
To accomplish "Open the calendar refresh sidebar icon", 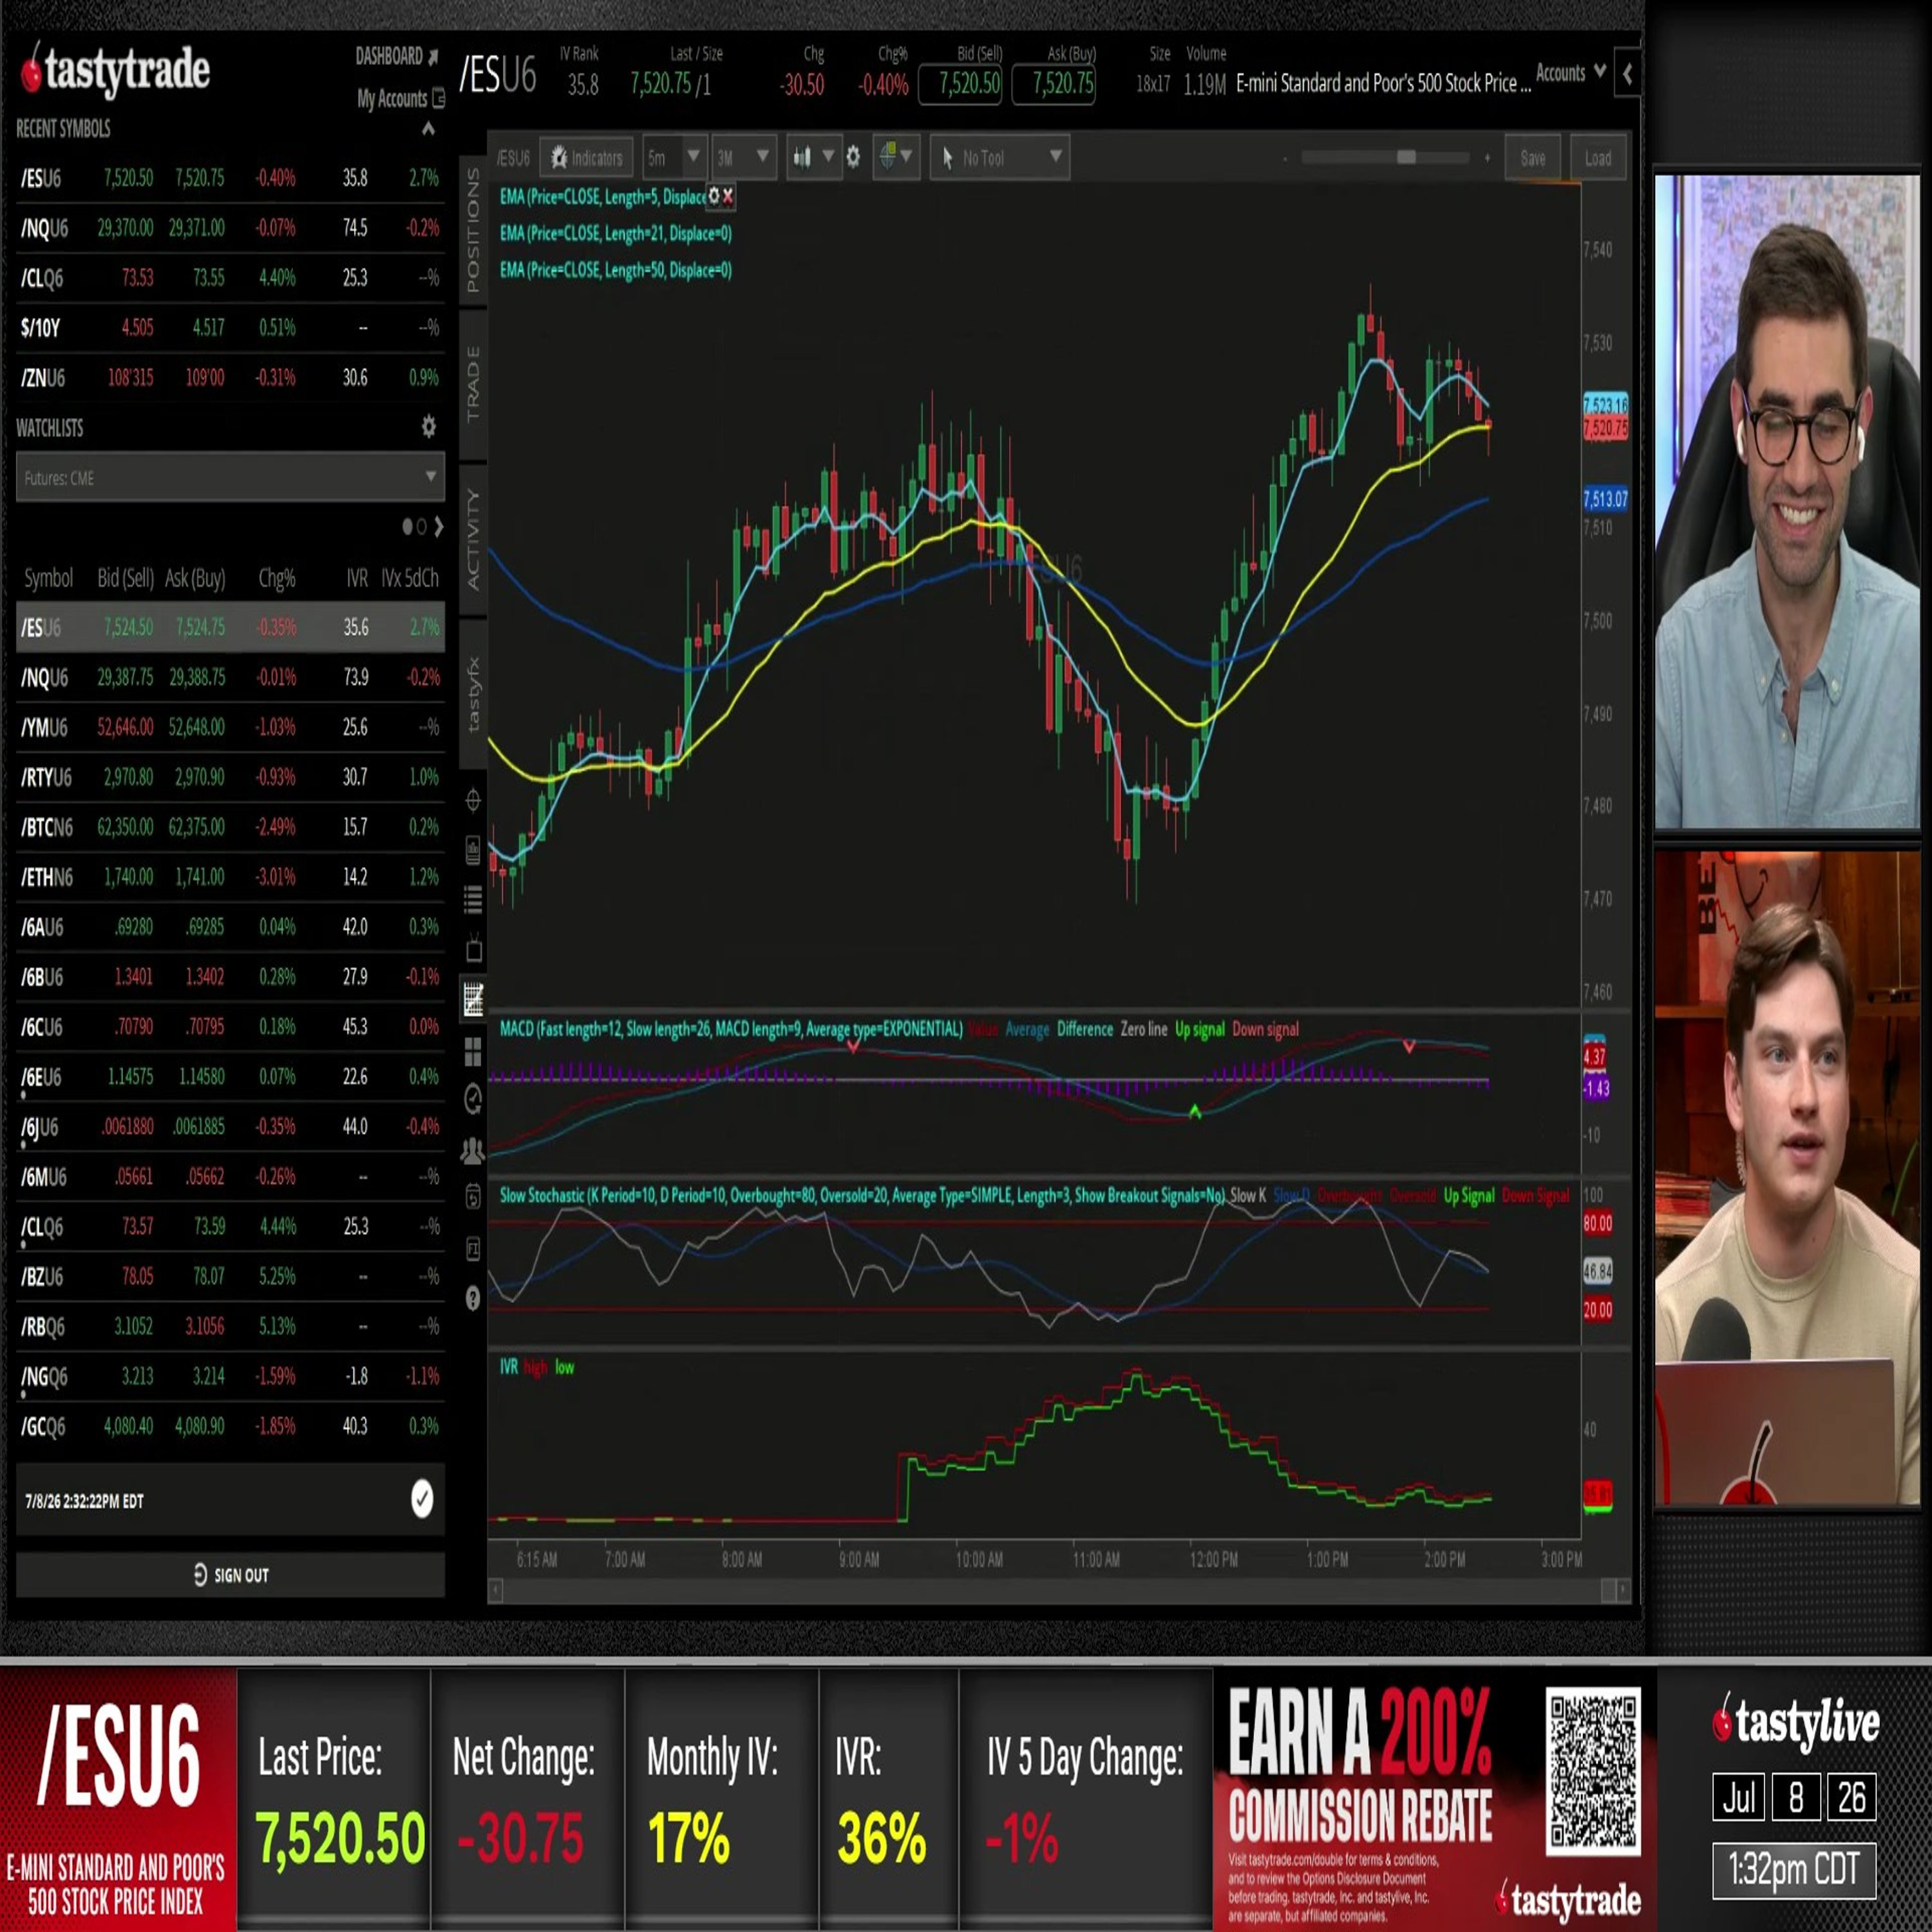I will (x=473, y=1197).
